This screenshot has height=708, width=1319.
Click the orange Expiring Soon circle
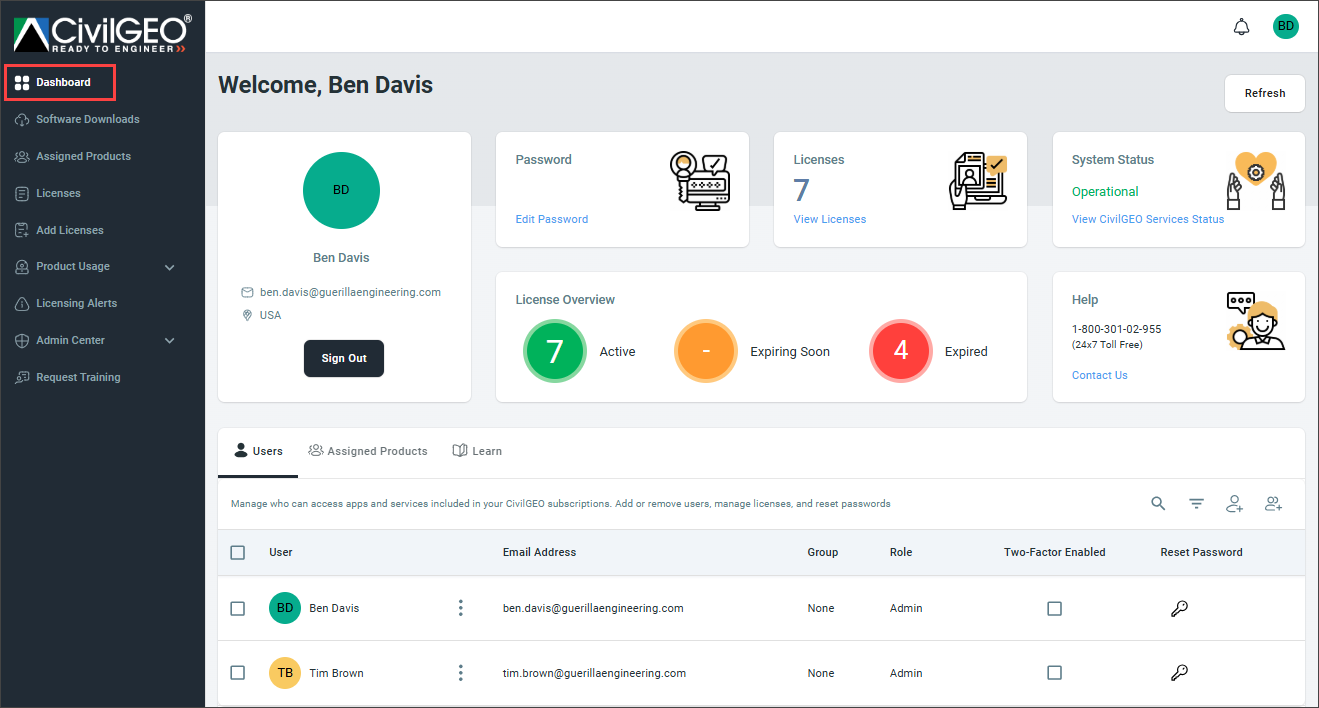pos(706,351)
